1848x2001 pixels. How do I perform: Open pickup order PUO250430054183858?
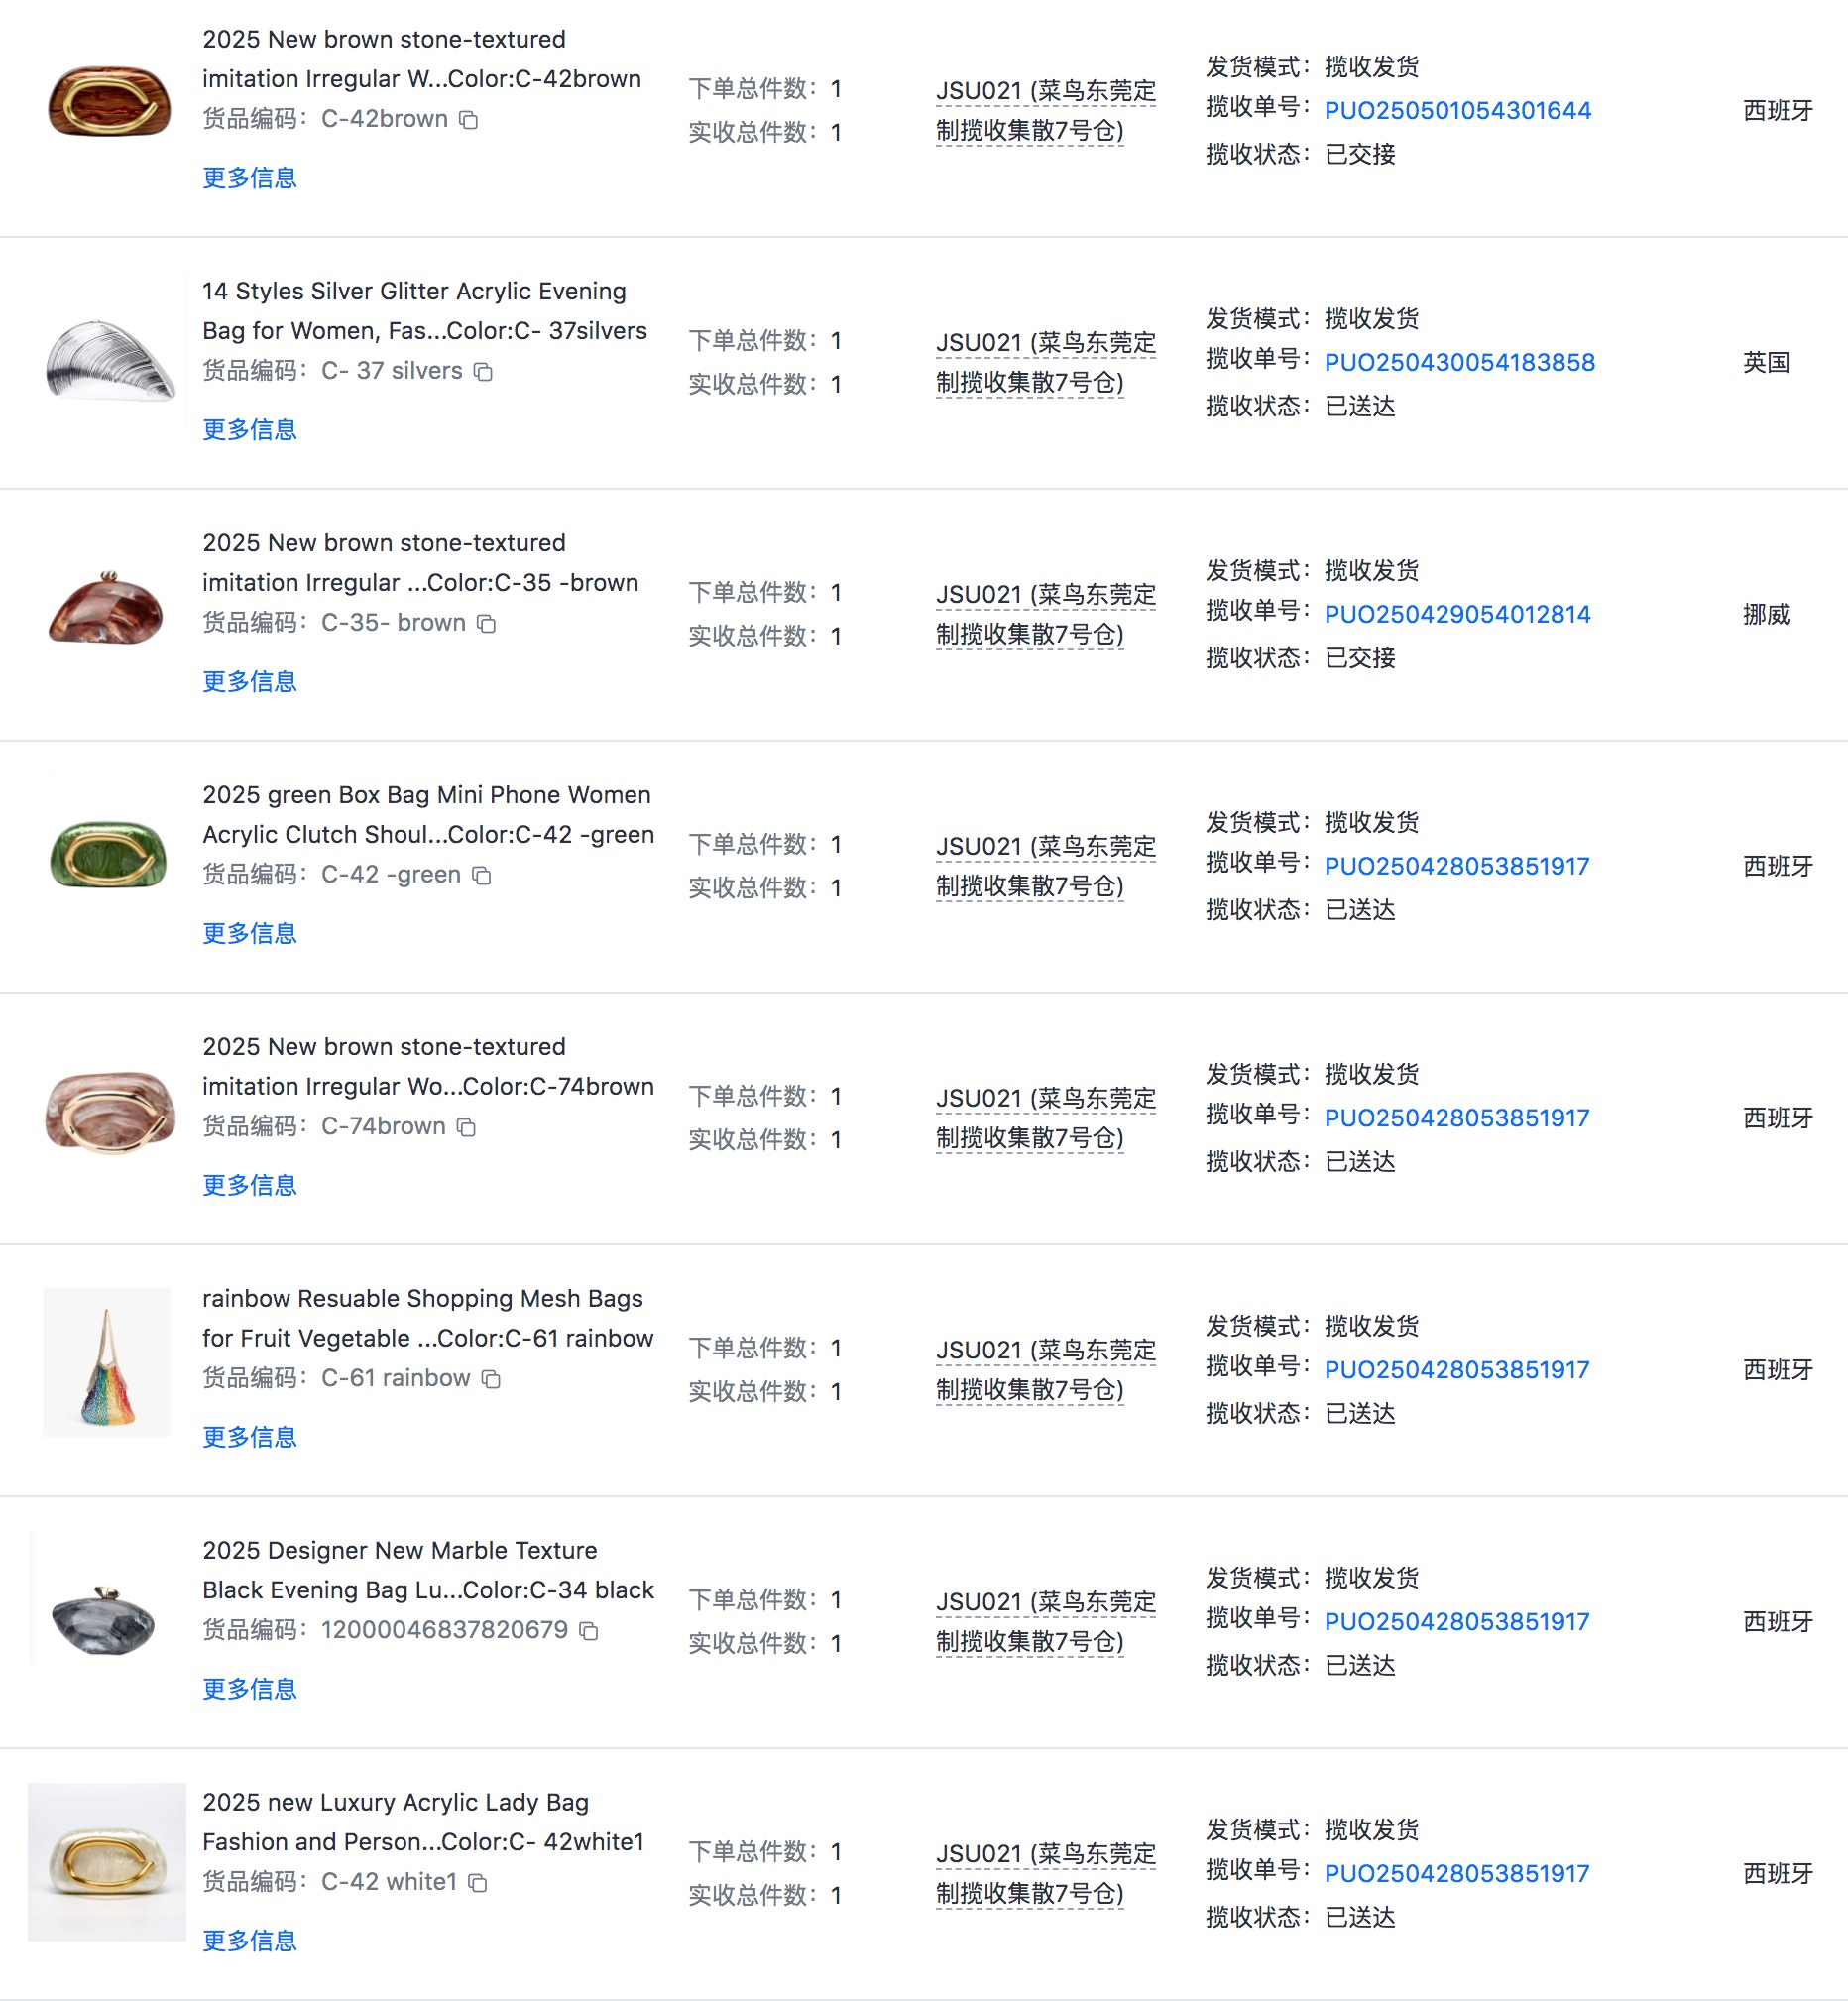pyautogui.click(x=1459, y=363)
